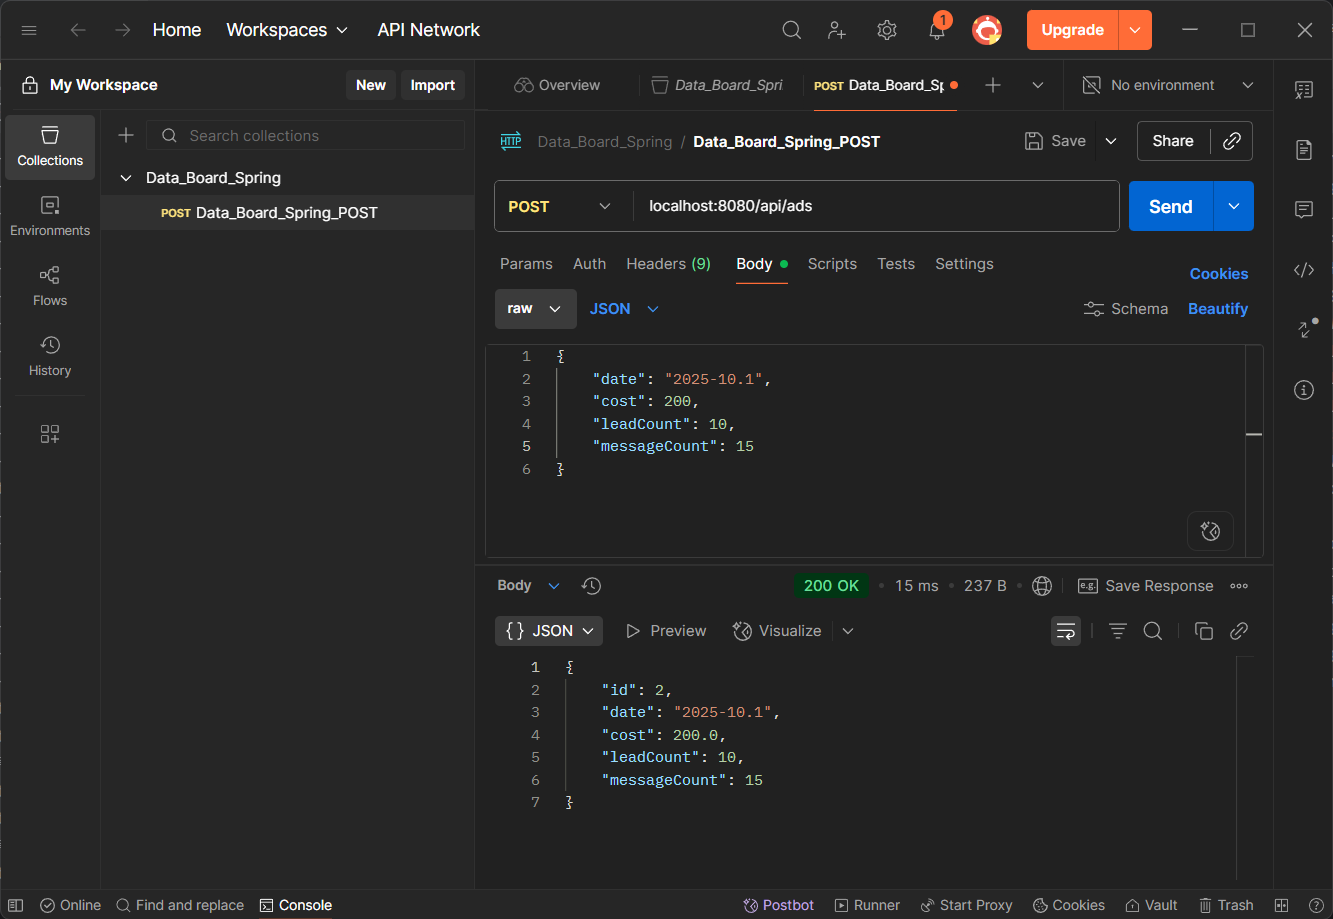Open the comments icon in right sidebar
The image size is (1333, 919).
tap(1304, 210)
